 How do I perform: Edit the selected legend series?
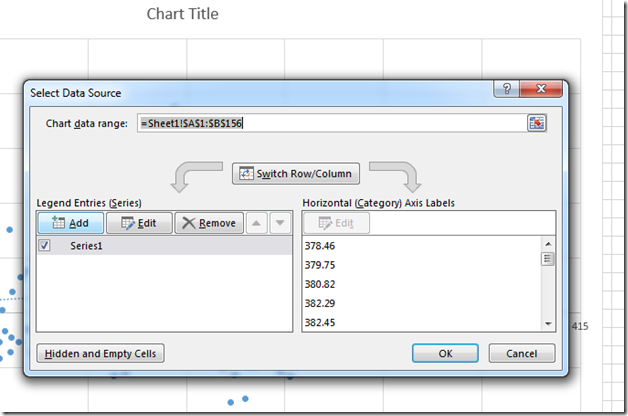(139, 223)
